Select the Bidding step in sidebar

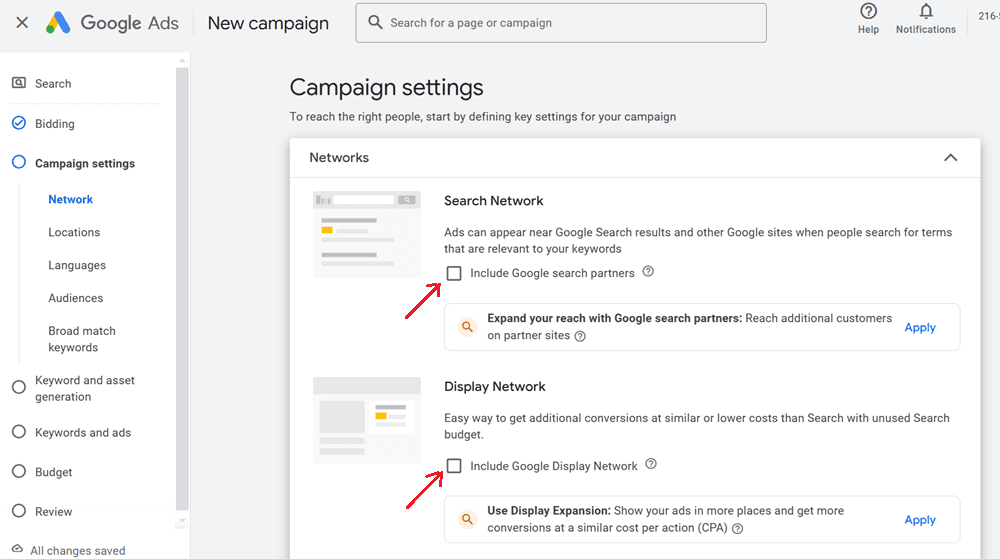coord(54,124)
